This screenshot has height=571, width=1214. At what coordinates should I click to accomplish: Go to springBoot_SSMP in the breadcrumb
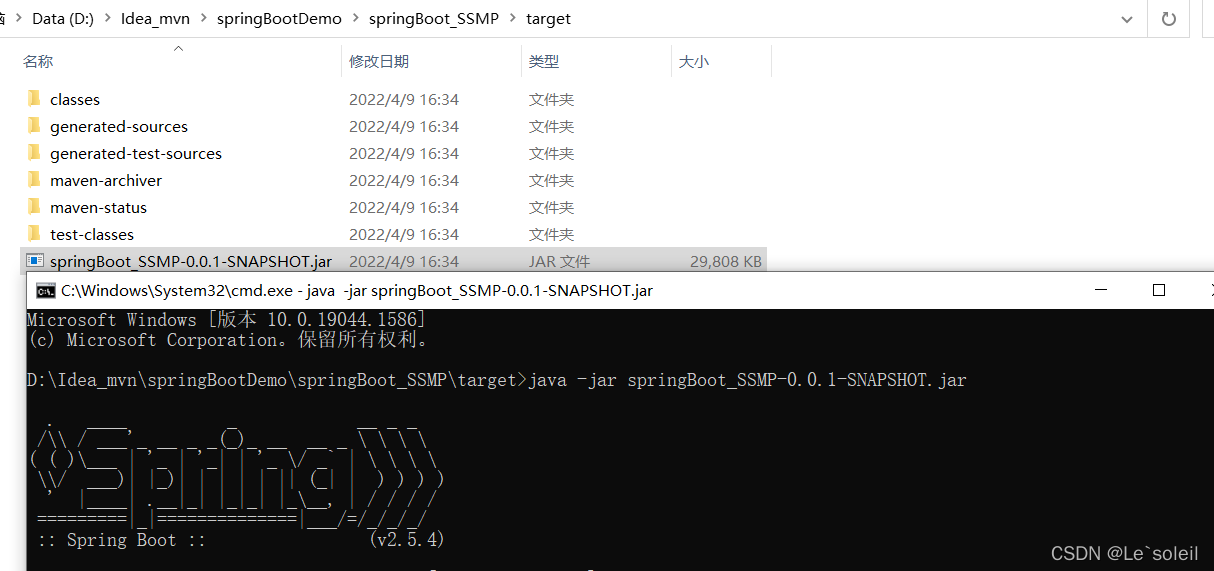click(x=433, y=18)
